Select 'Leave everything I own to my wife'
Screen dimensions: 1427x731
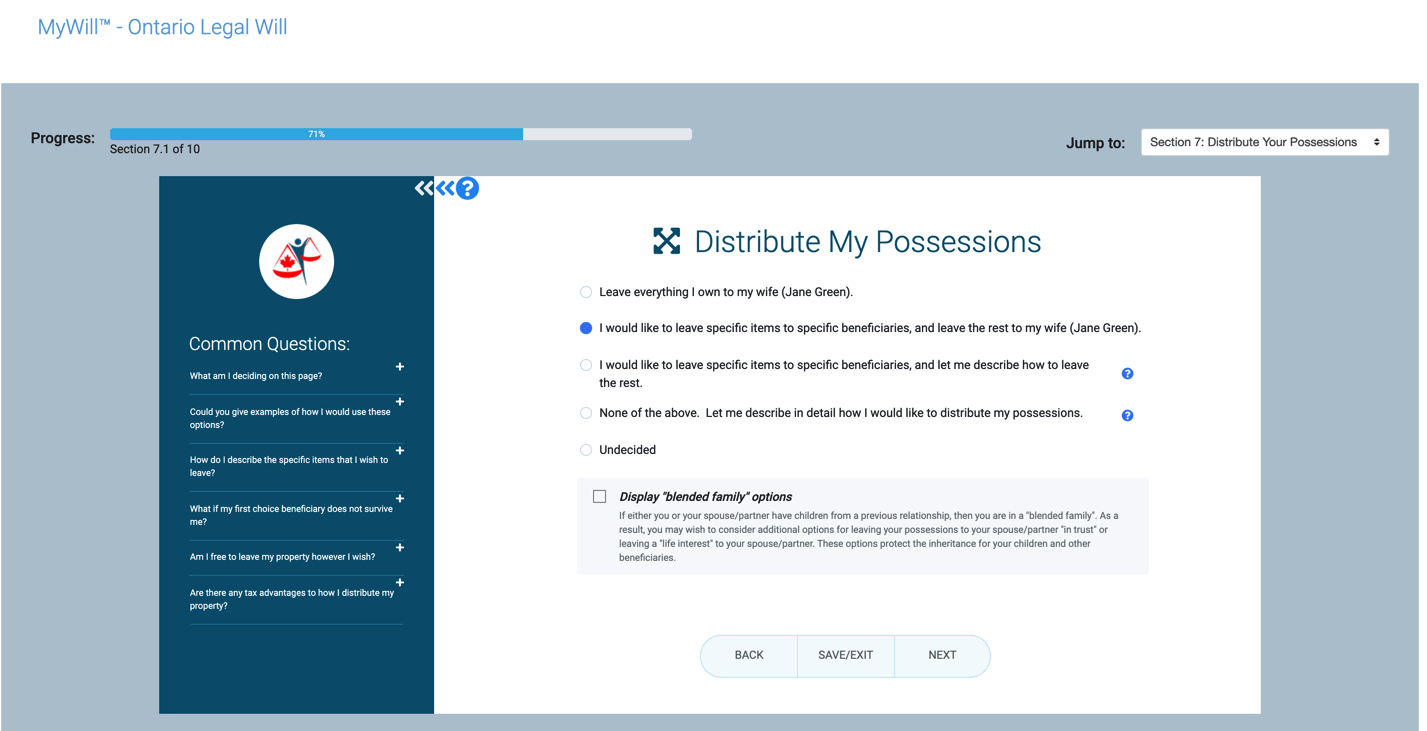tap(586, 292)
